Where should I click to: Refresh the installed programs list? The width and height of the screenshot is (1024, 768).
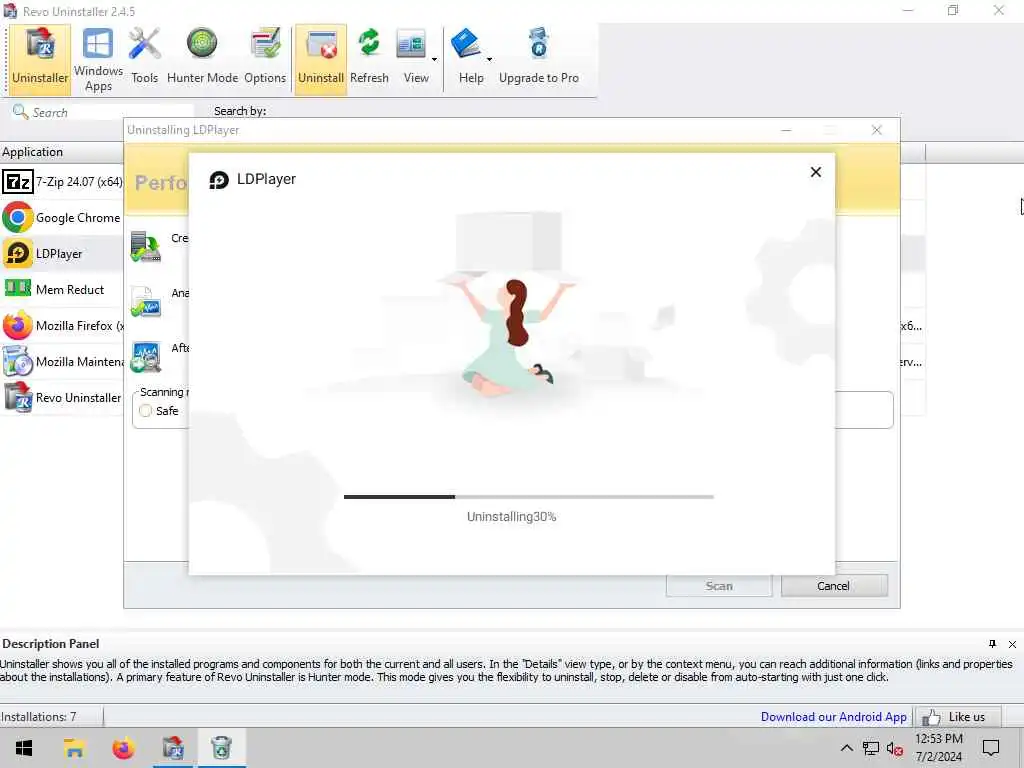[369, 59]
